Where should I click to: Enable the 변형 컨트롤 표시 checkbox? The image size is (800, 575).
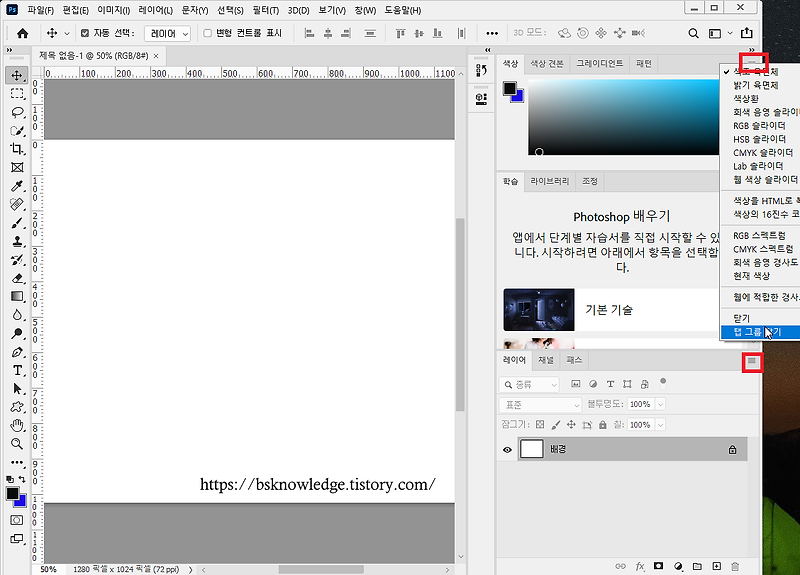[207, 33]
